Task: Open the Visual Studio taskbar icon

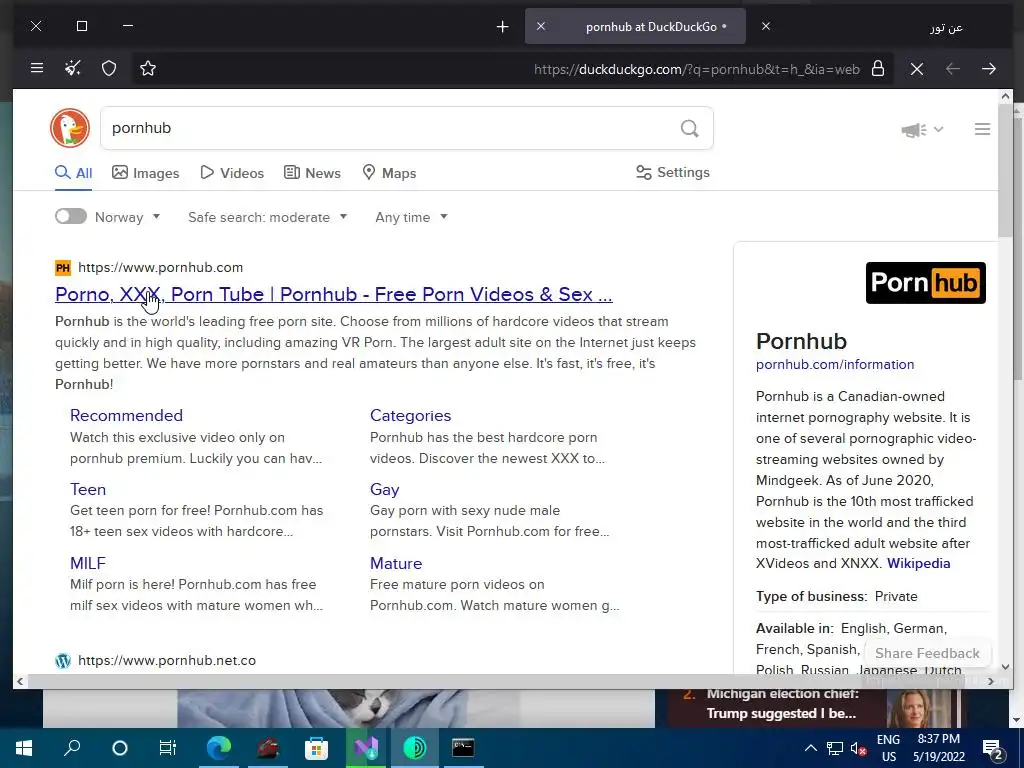Action: pyautogui.click(x=366, y=748)
